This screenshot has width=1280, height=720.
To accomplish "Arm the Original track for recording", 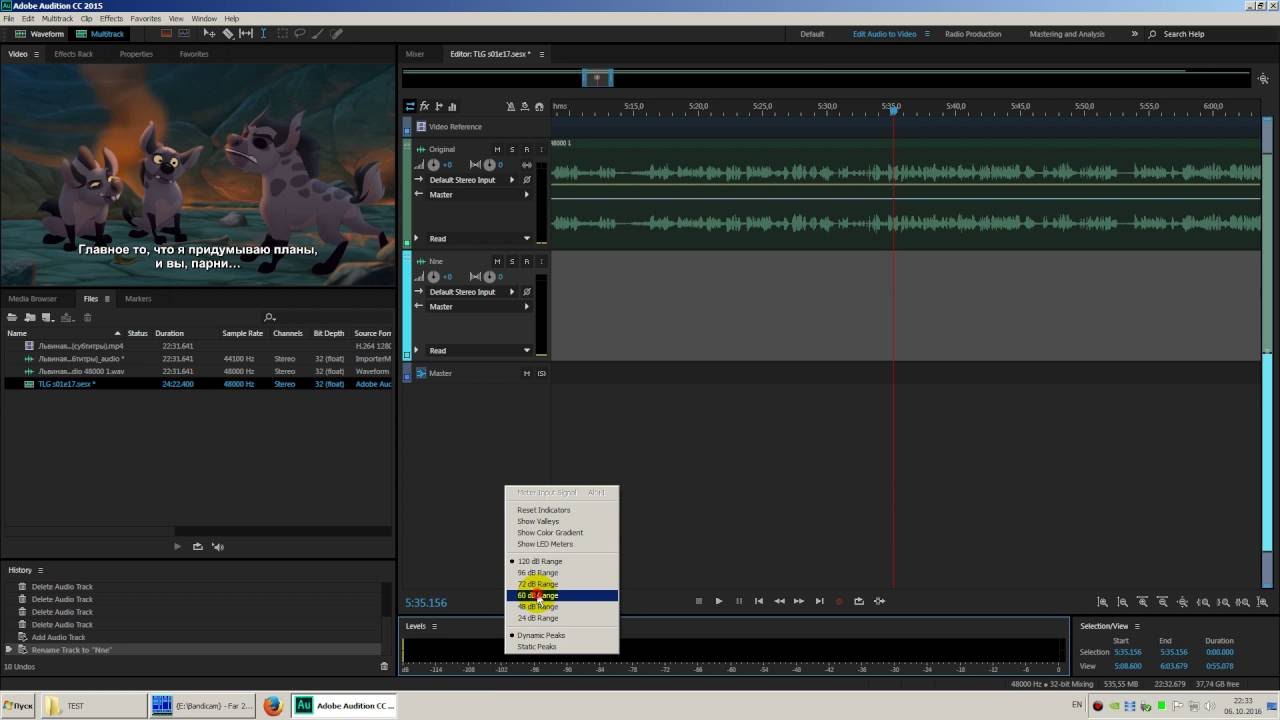I will [x=526, y=150].
